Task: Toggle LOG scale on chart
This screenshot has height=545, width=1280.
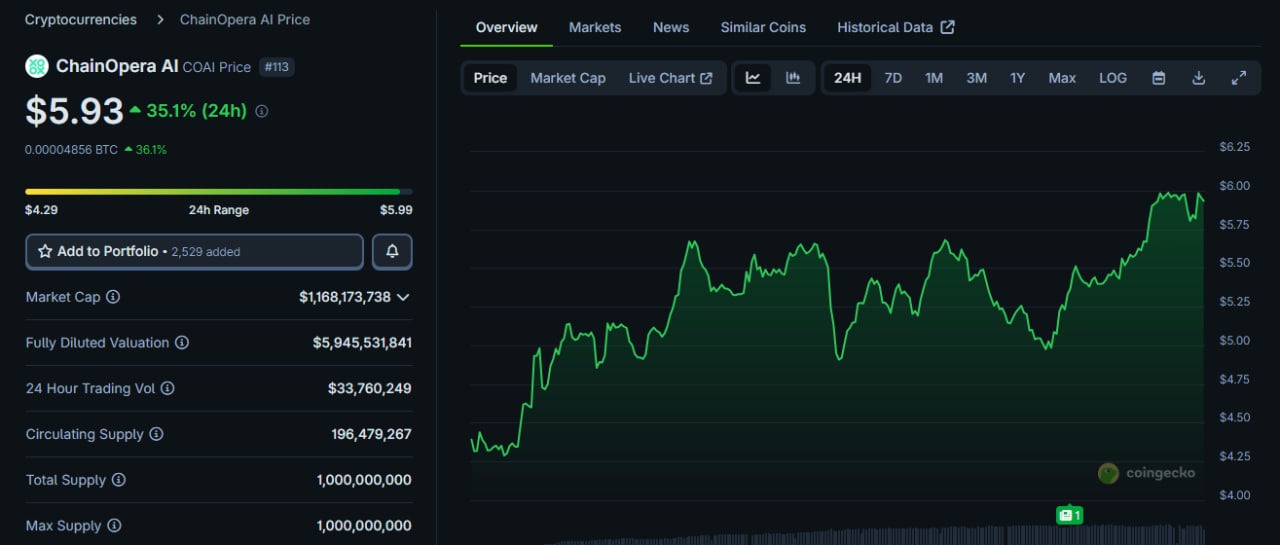Action: (x=1112, y=78)
